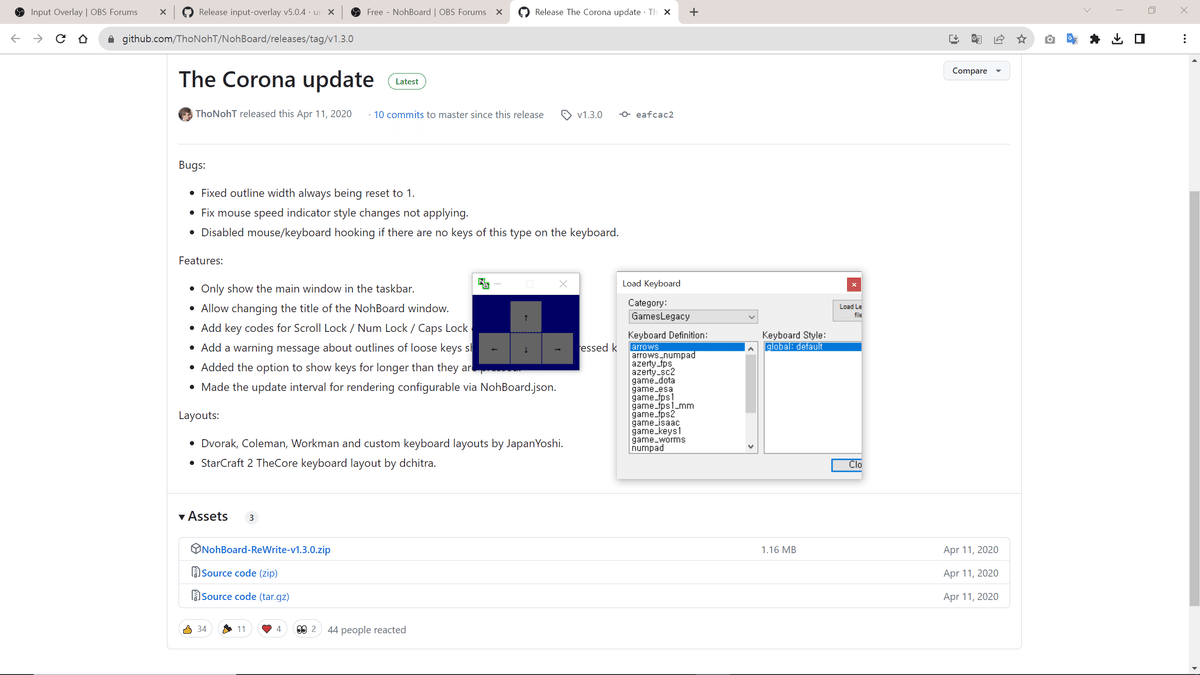
Task: Collapse the Assets section
Action: pos(203,517)
